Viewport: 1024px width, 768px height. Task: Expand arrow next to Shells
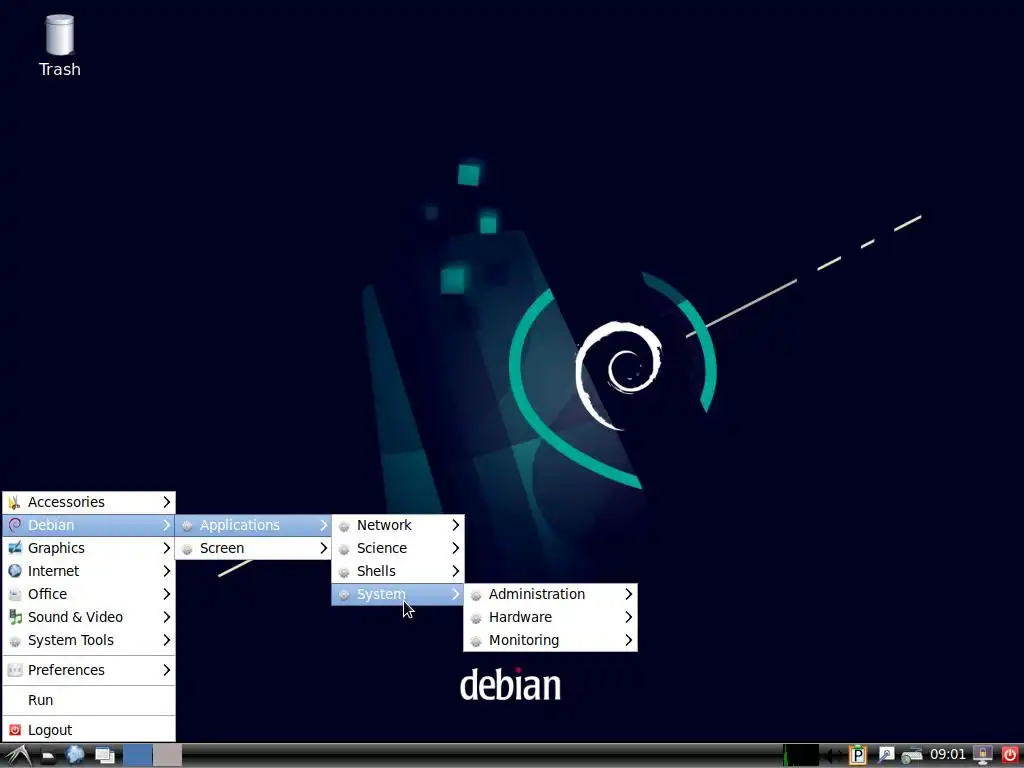(455, 571)
